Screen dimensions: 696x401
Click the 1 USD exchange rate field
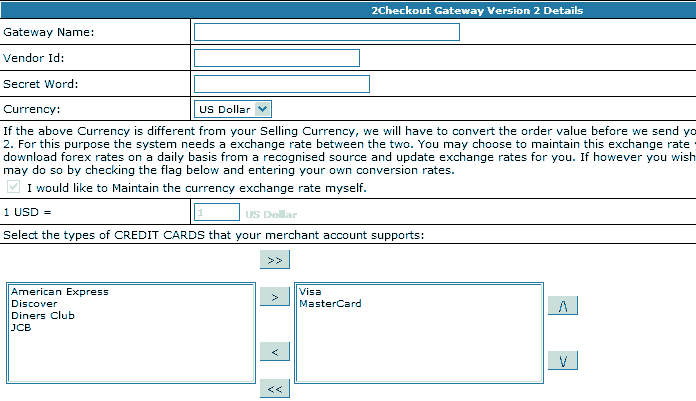217,212
